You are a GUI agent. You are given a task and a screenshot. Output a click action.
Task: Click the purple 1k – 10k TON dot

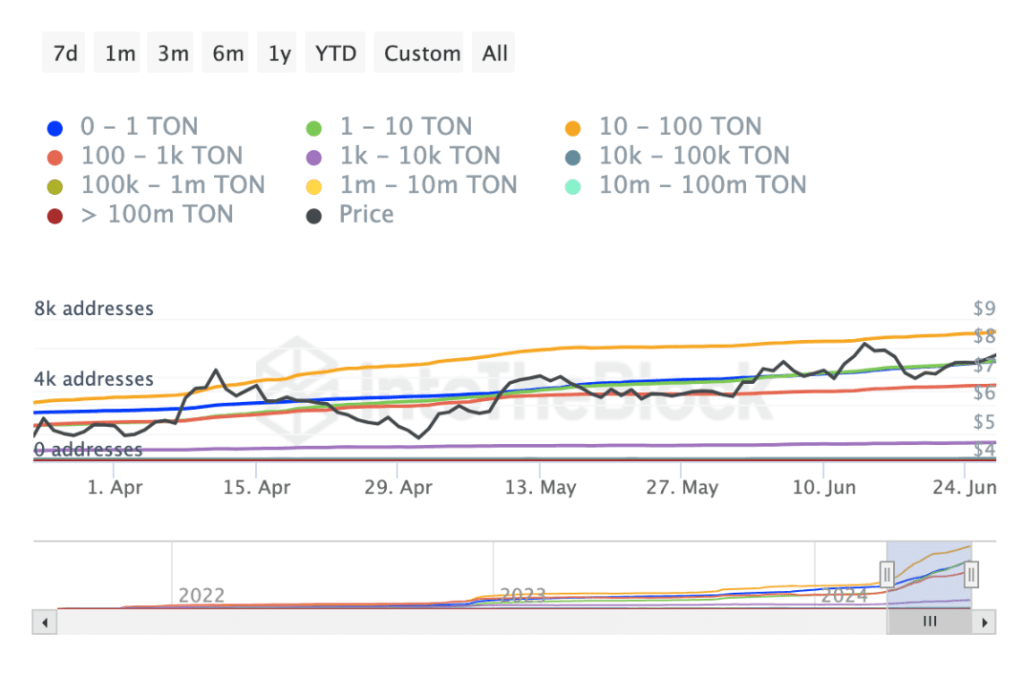[314, 157]
